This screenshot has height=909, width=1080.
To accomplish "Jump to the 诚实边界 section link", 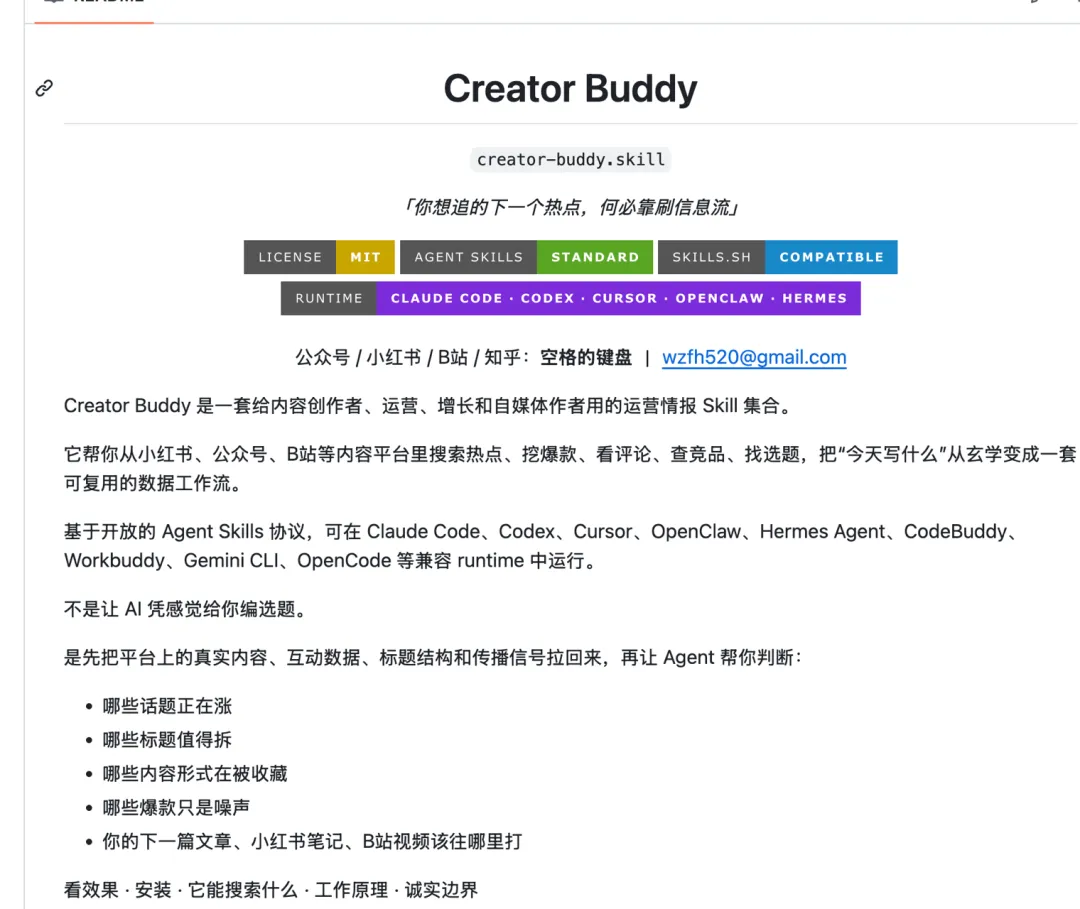I will [441, 890].
